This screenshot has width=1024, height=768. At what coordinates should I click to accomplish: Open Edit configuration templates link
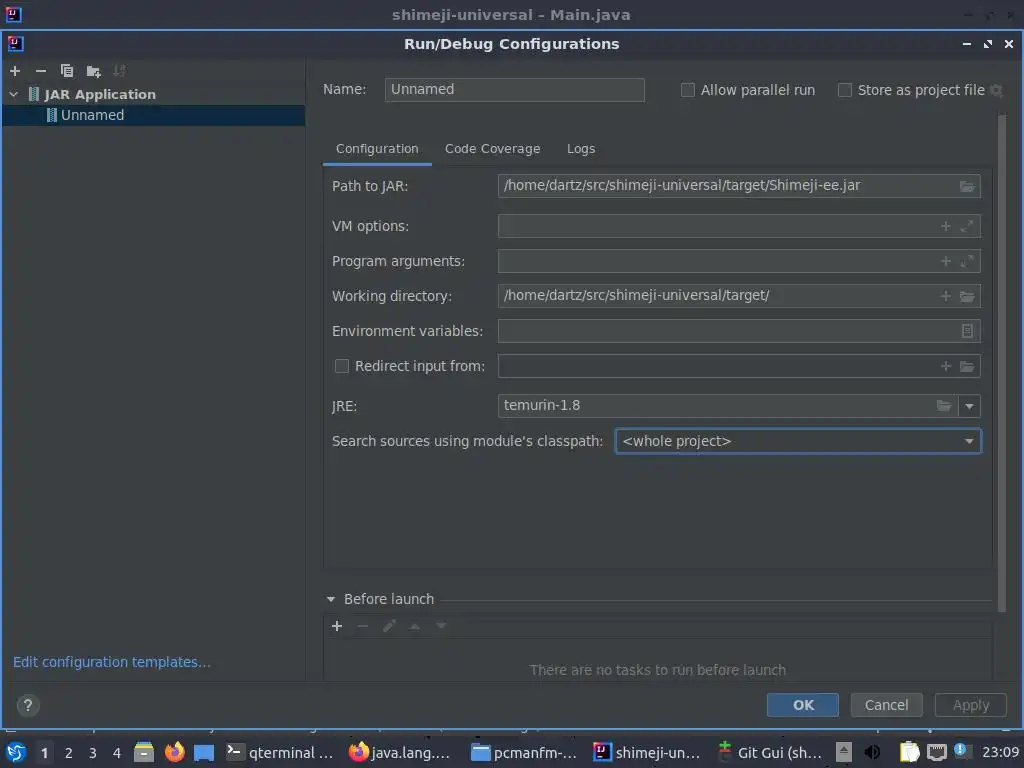pos(112,662)
